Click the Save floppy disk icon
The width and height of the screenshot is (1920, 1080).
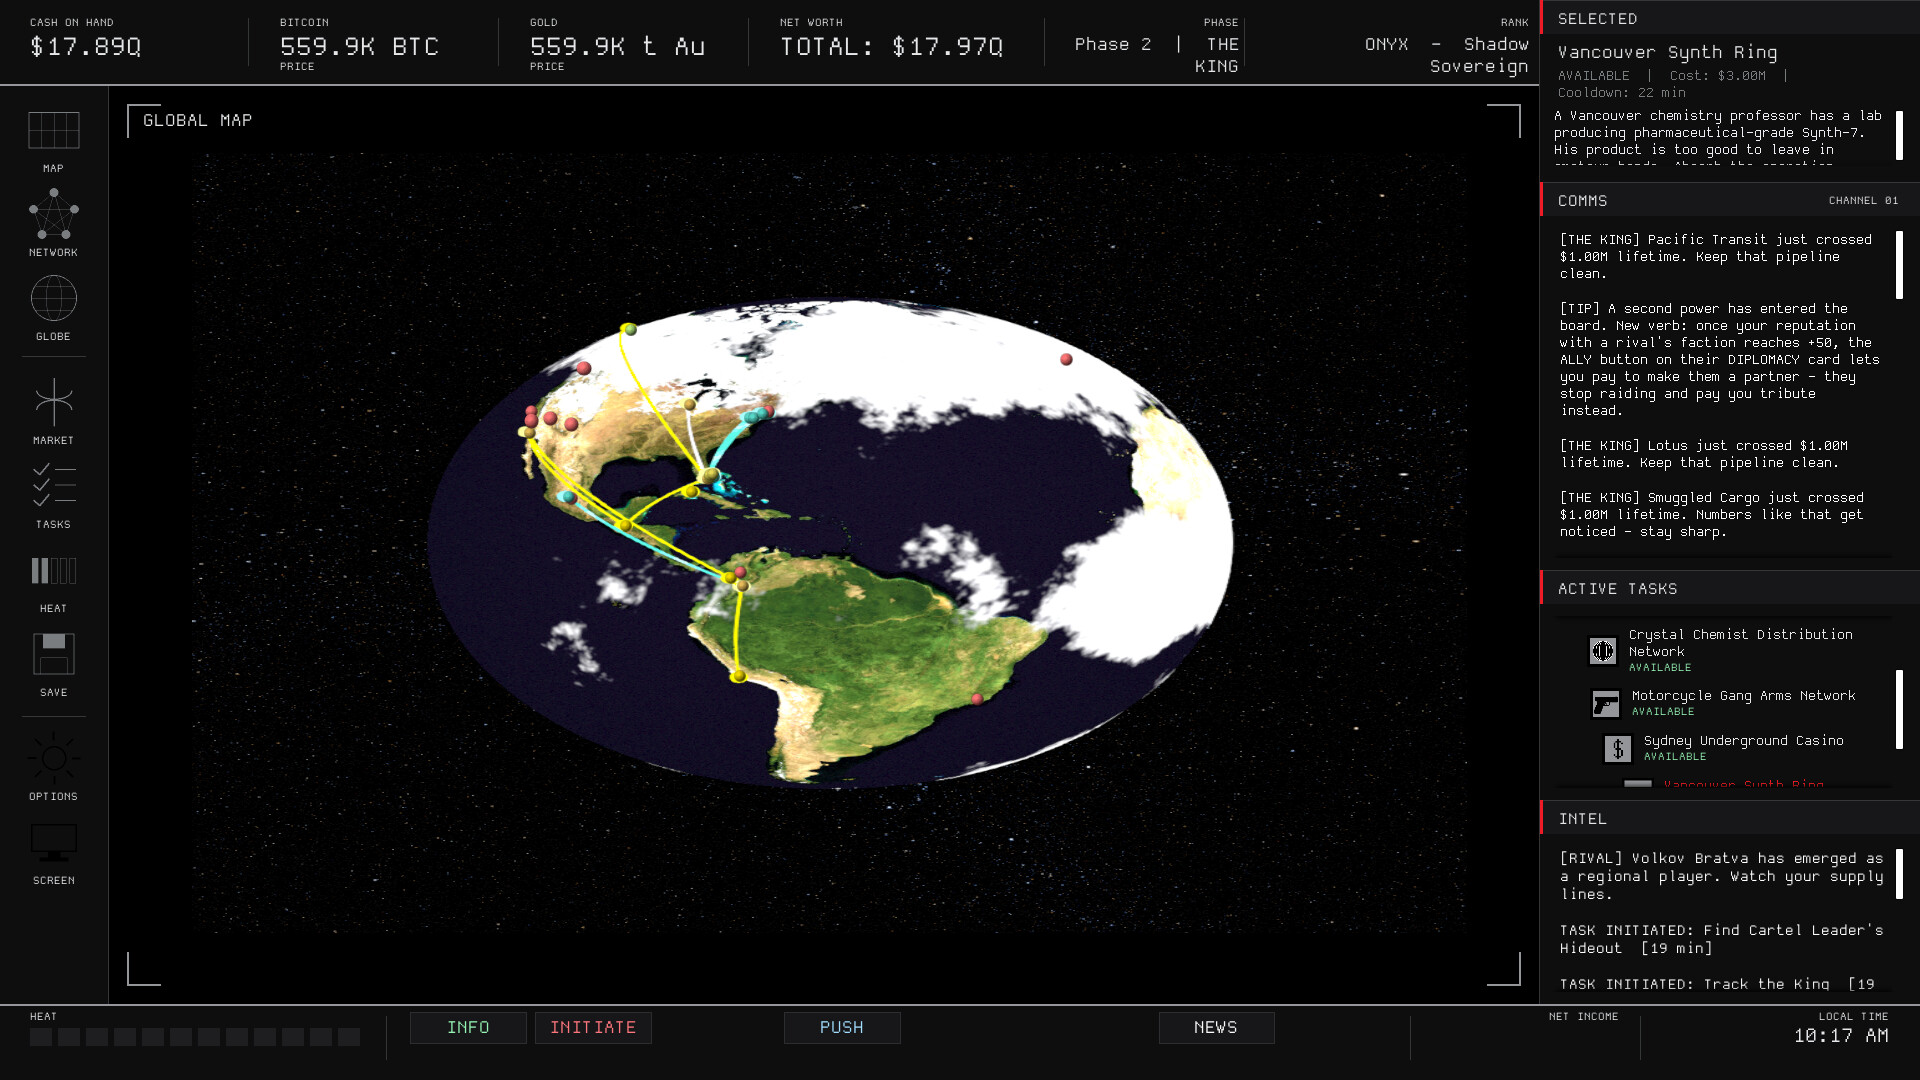(x=54, y=654)
